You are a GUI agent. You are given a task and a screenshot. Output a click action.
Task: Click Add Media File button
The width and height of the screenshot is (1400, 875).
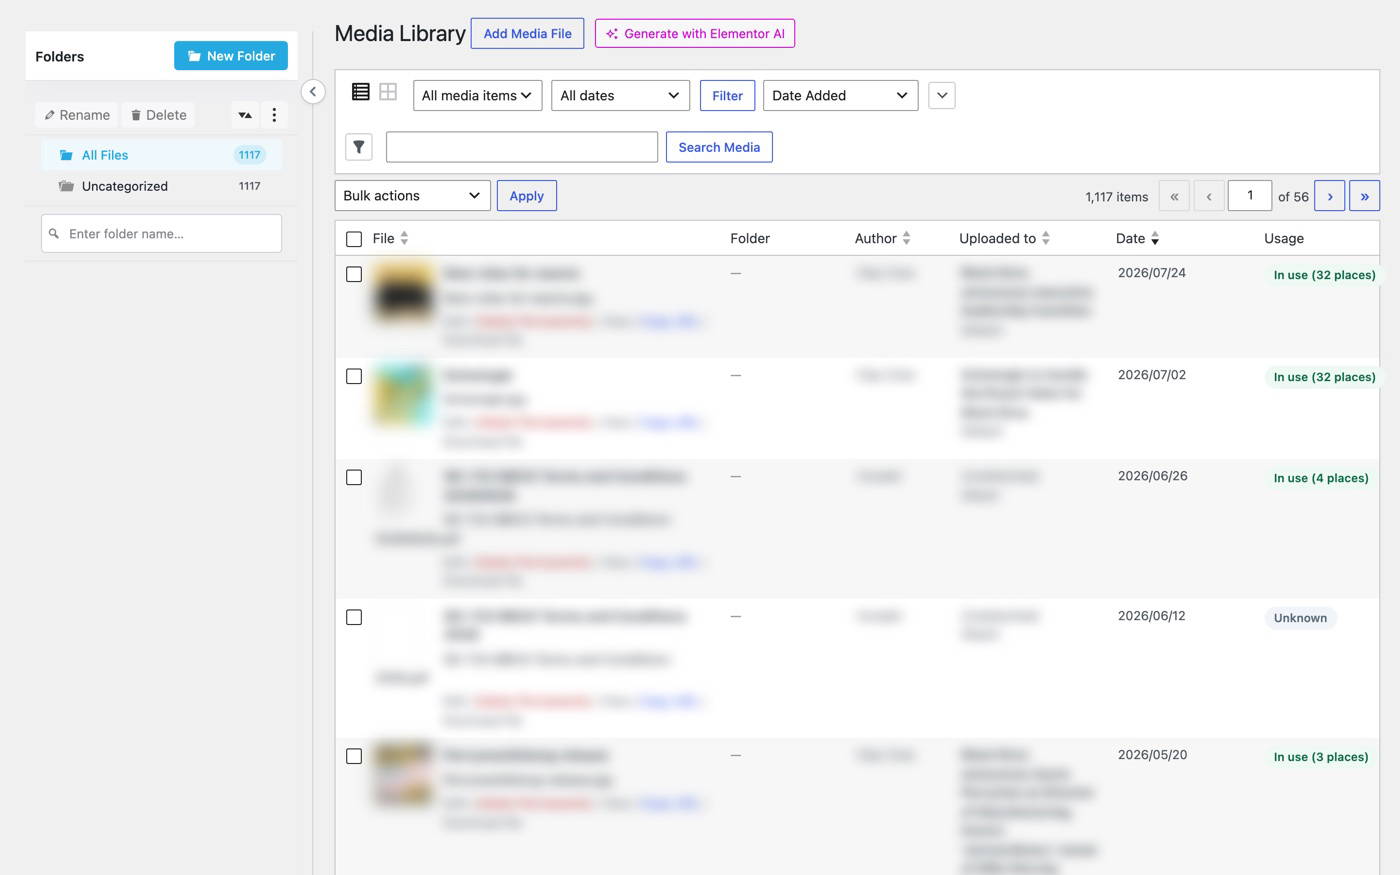(528, 33)
